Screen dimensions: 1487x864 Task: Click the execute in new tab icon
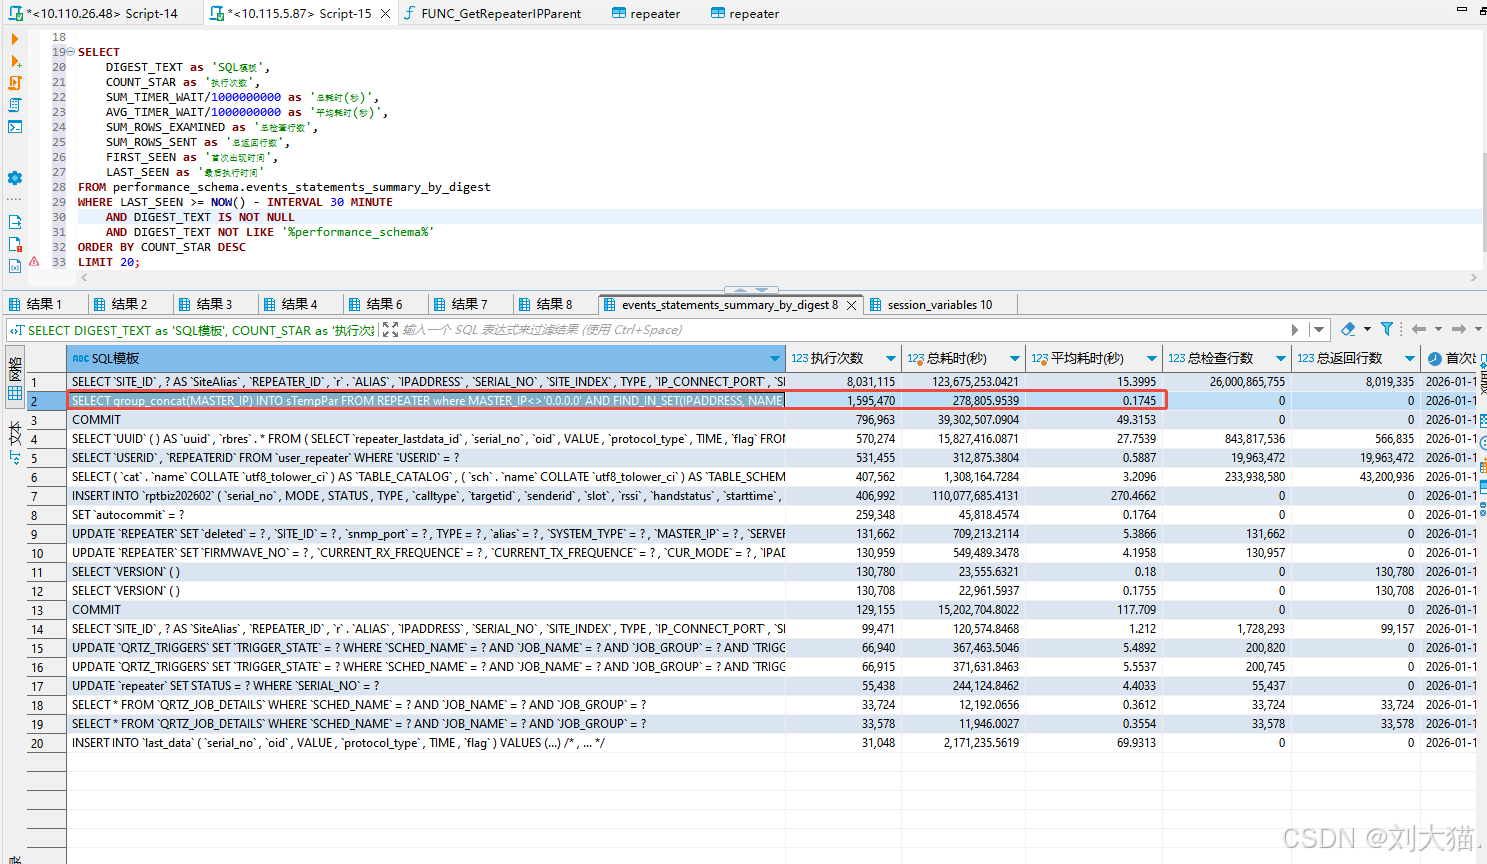coord(15,61)
